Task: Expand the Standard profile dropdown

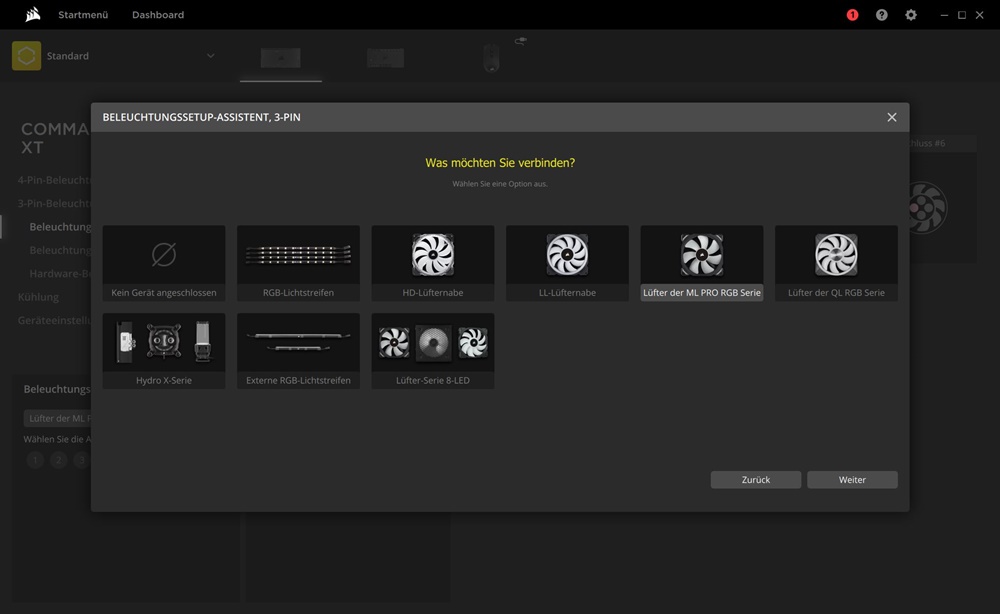Action: coord(210,55)
